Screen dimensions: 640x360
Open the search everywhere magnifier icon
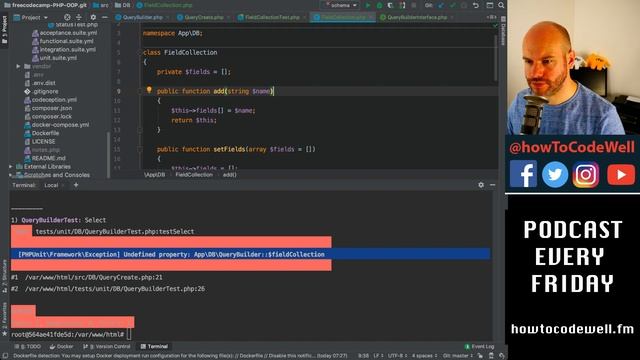[501, 5]
